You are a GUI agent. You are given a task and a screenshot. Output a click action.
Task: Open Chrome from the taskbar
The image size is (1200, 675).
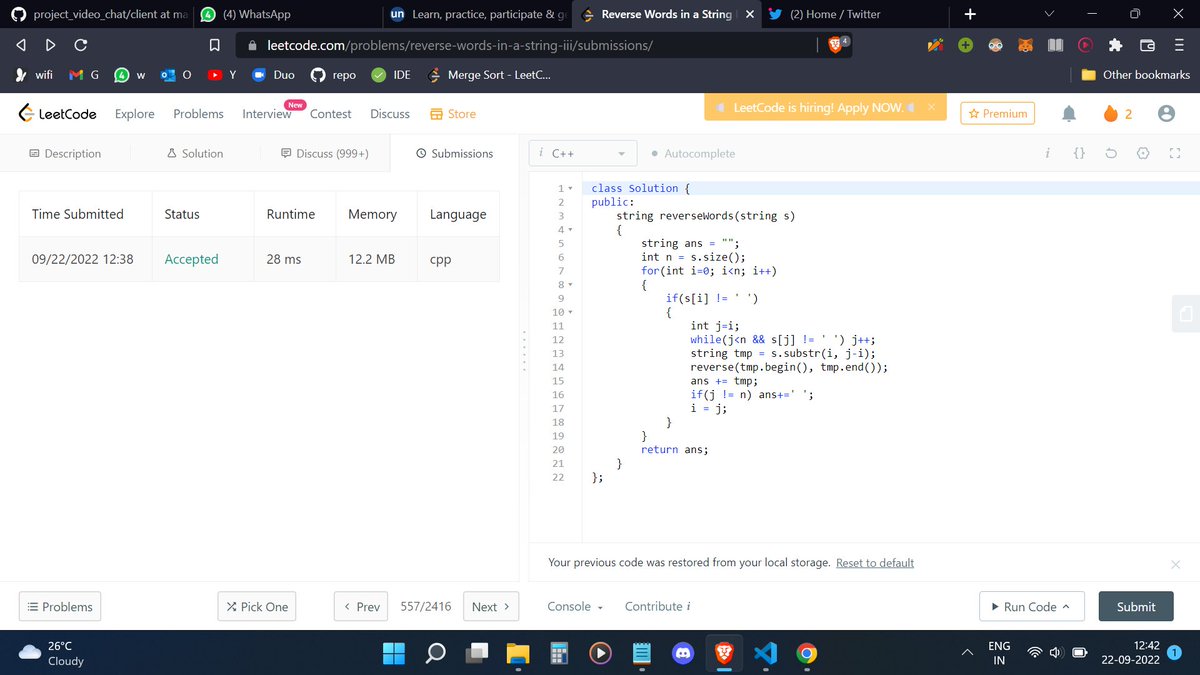(x=807, y=653)
